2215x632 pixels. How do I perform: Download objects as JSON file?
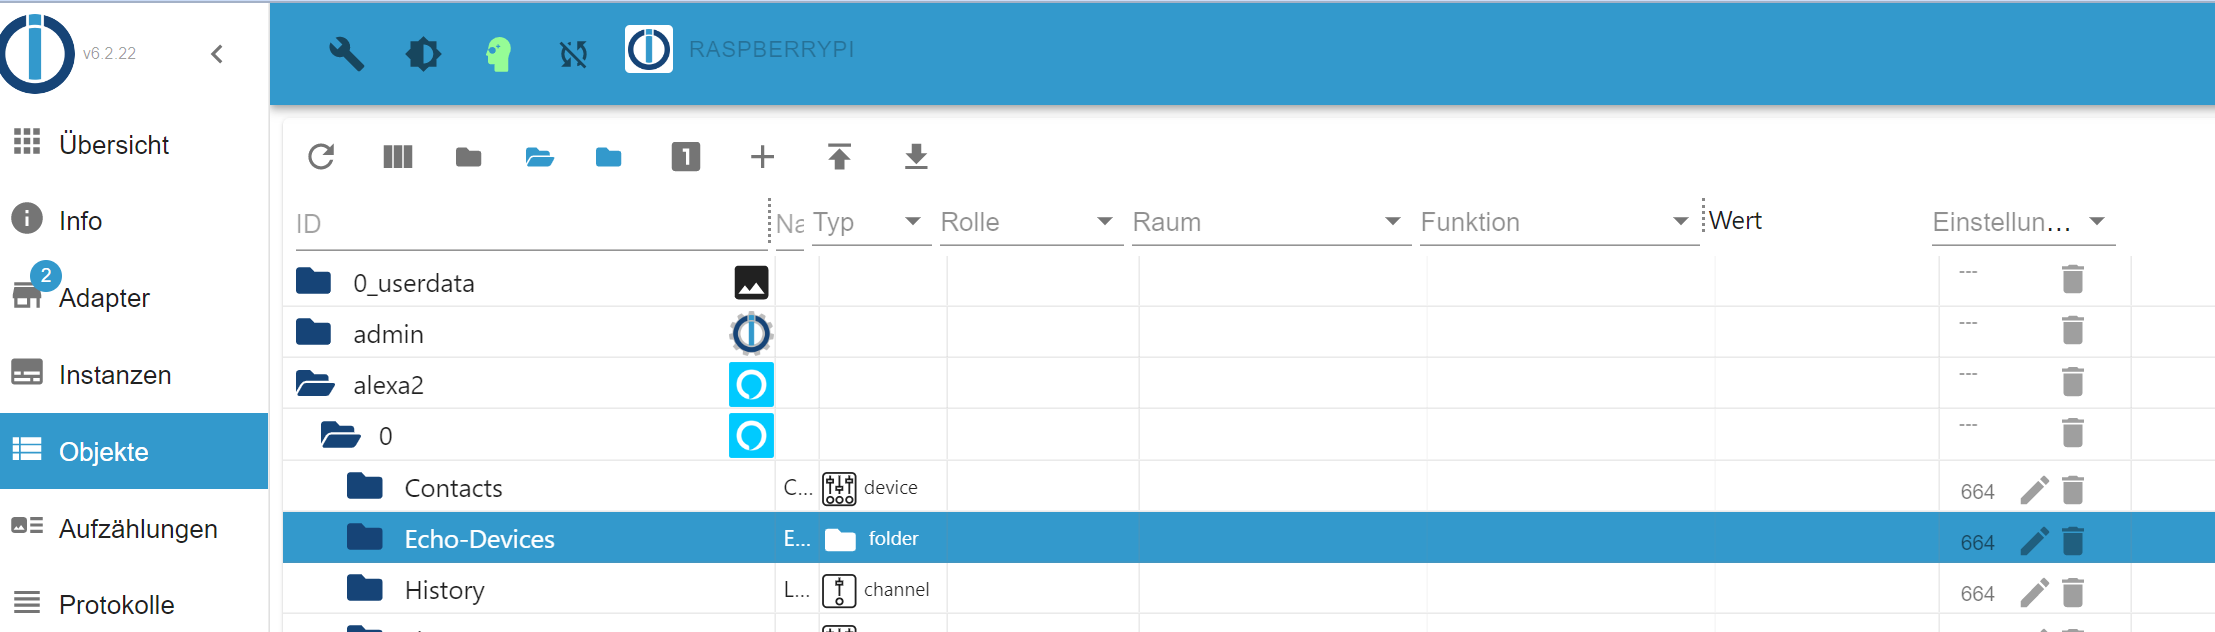[x=916, y=157]
